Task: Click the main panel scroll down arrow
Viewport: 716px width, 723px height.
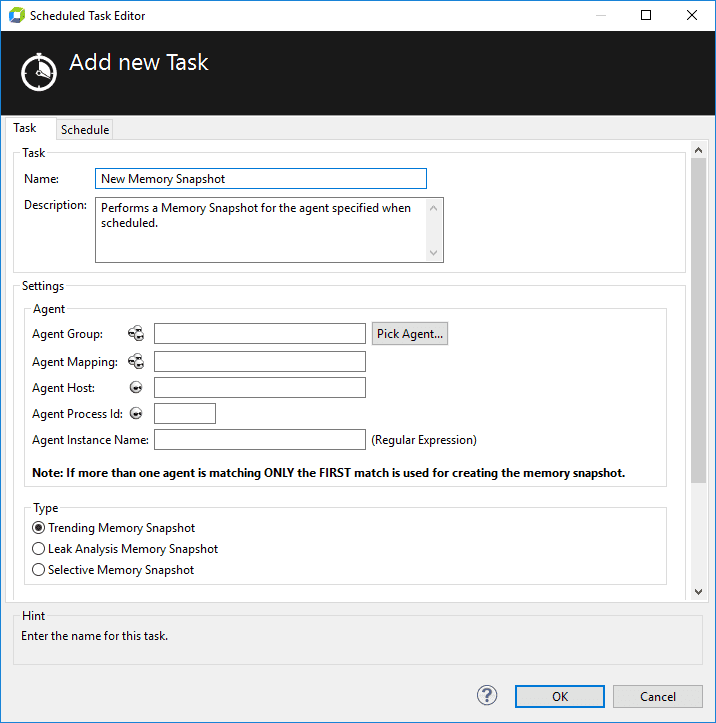Action: (x=698, y=592)
